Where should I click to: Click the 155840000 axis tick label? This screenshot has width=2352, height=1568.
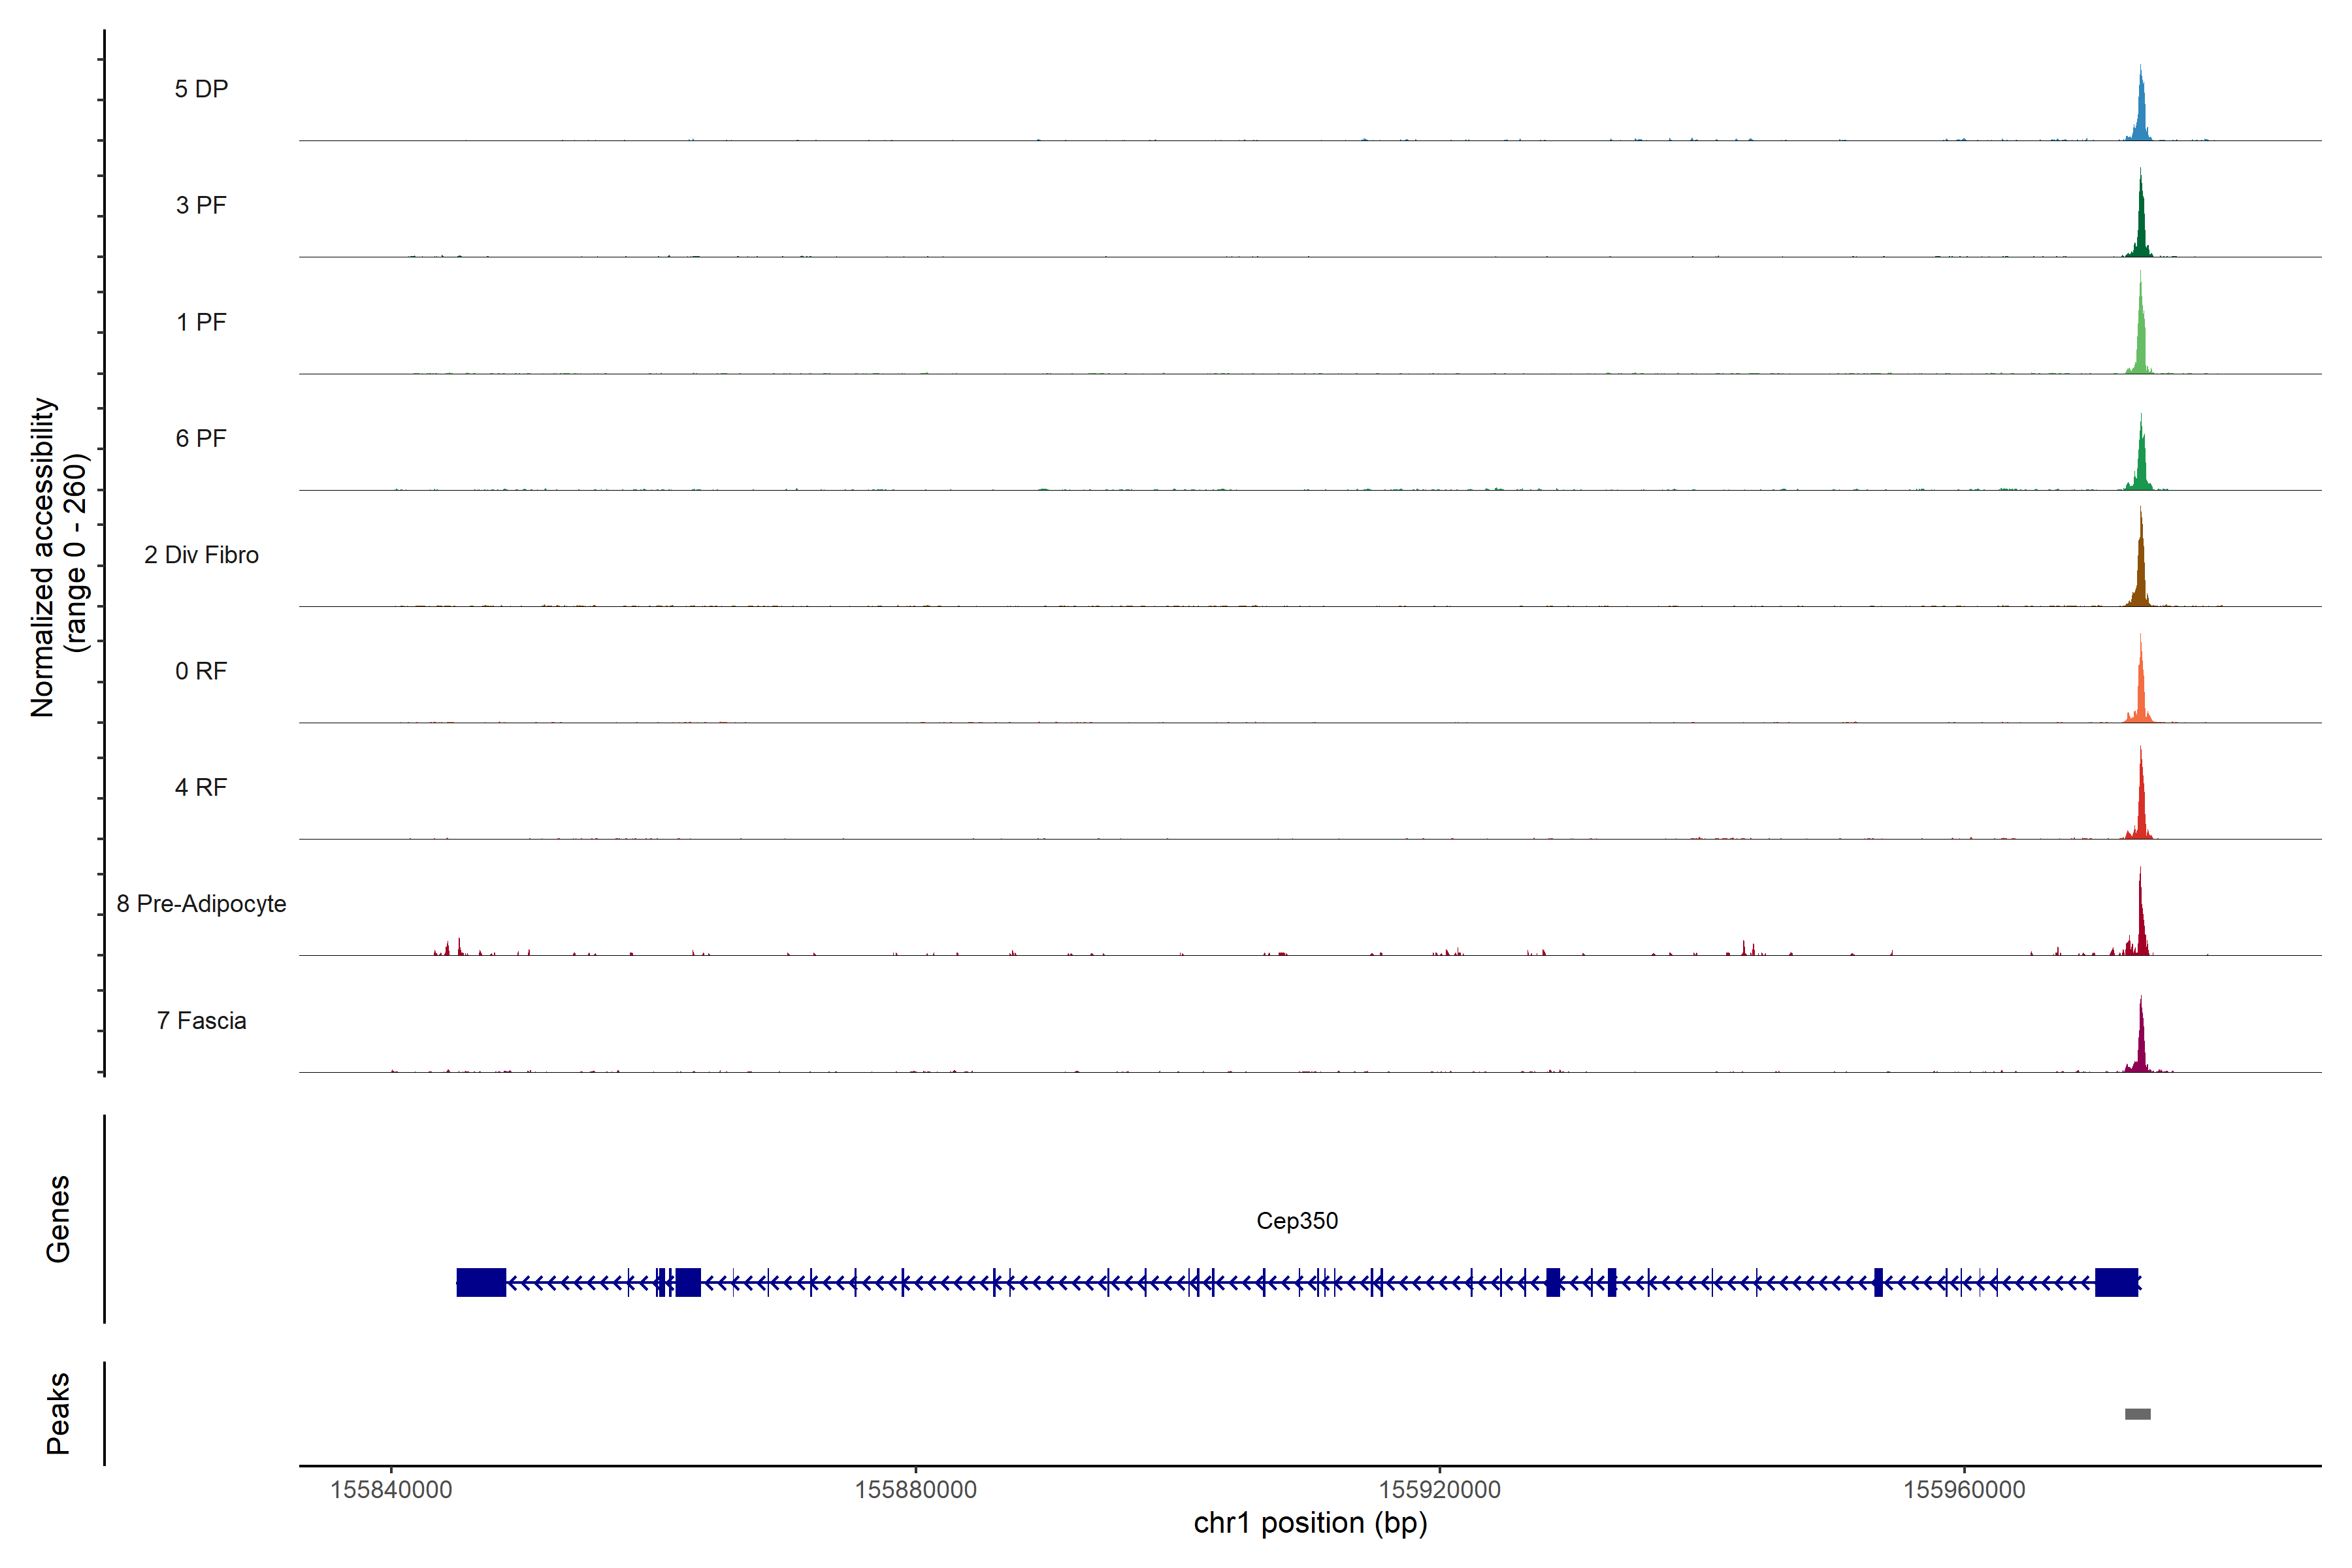pyautogui.click(x=391, y=1490)
